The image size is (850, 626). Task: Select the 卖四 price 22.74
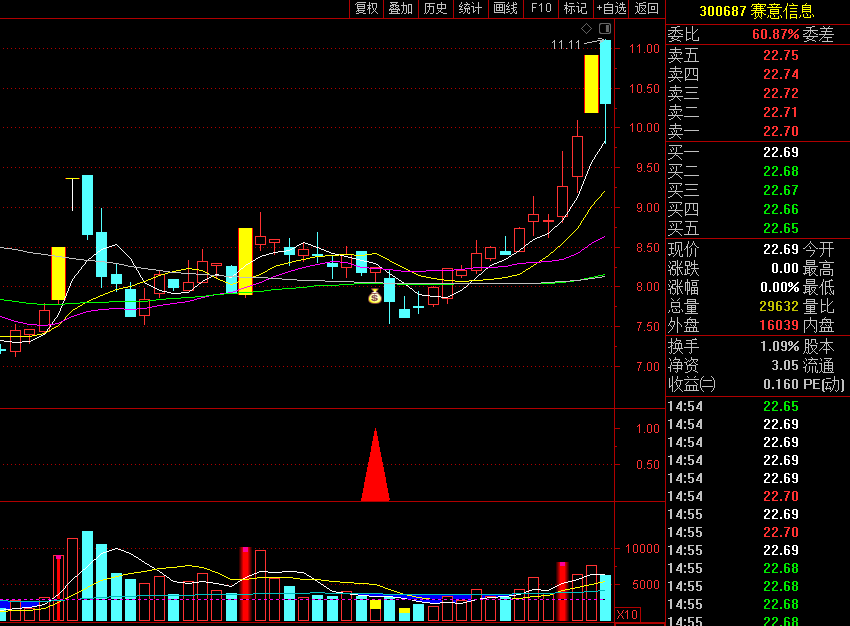[x=781, y=74]
